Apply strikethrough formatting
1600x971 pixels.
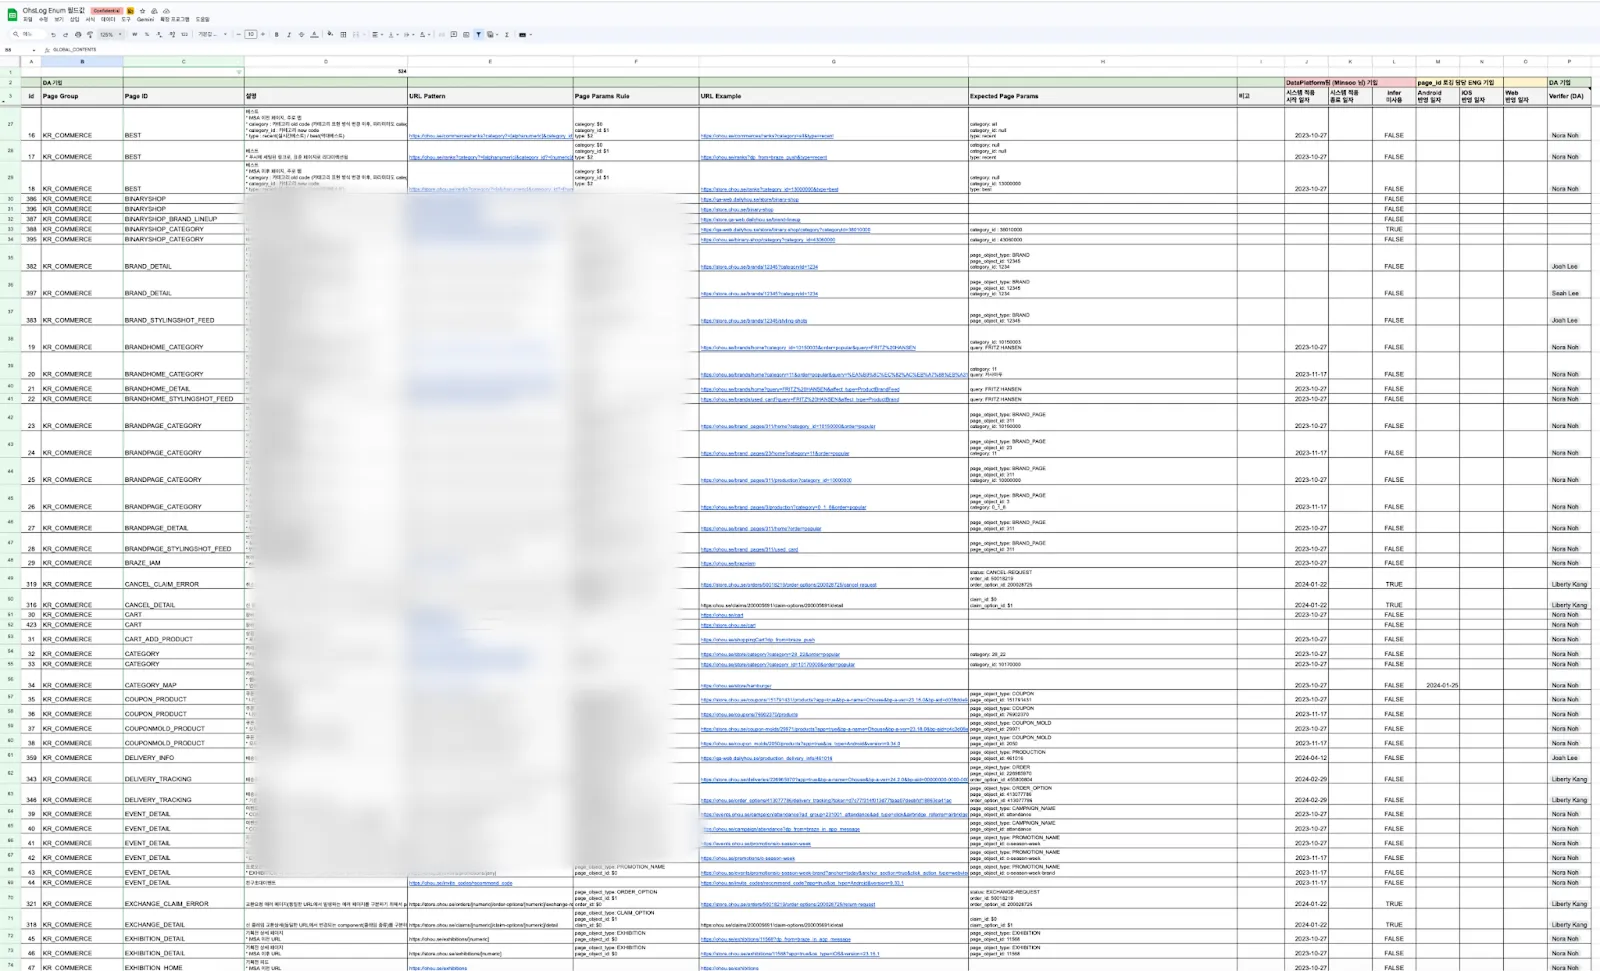(301, 34)
